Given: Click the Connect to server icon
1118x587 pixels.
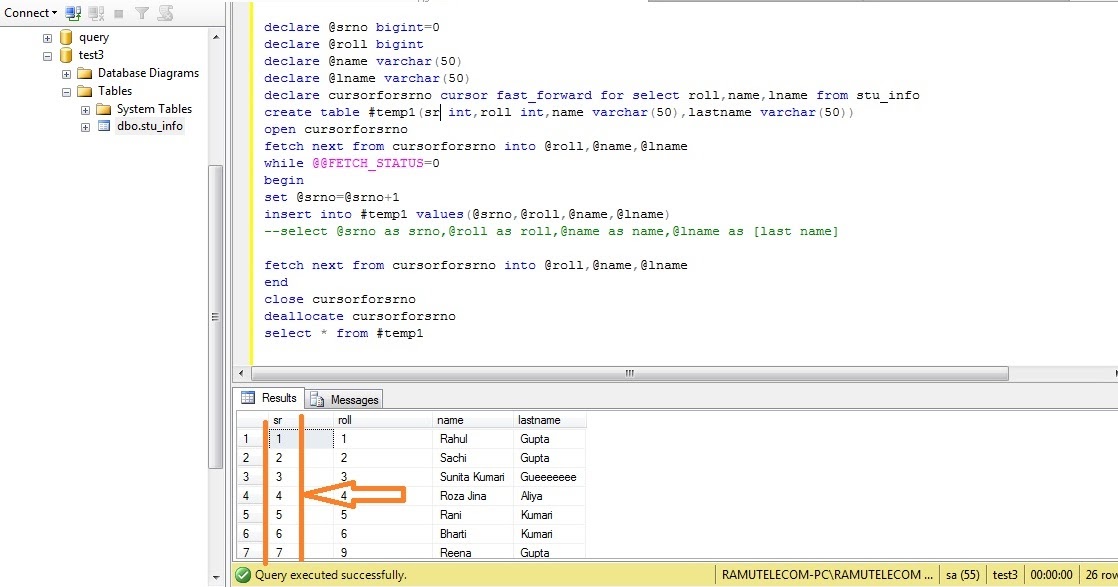Looking at the screenshot, I should coord(73,13).
